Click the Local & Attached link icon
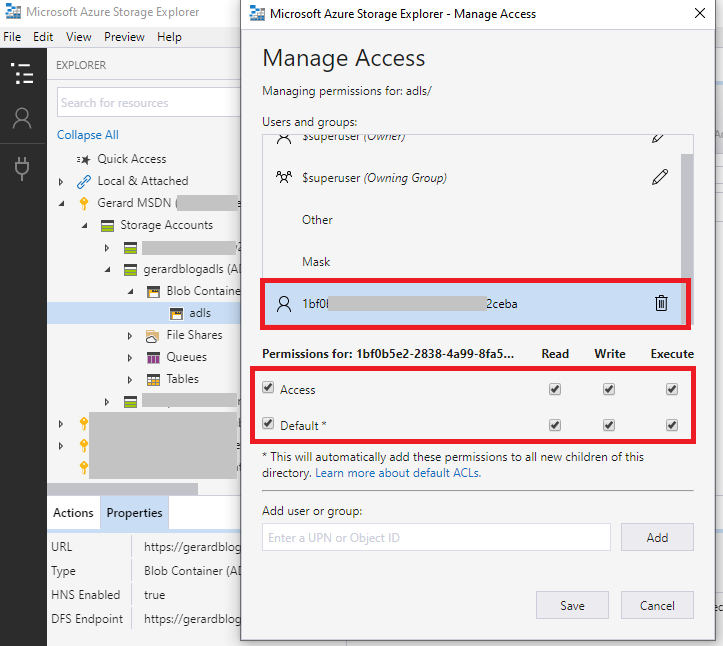 pos(83,181)
